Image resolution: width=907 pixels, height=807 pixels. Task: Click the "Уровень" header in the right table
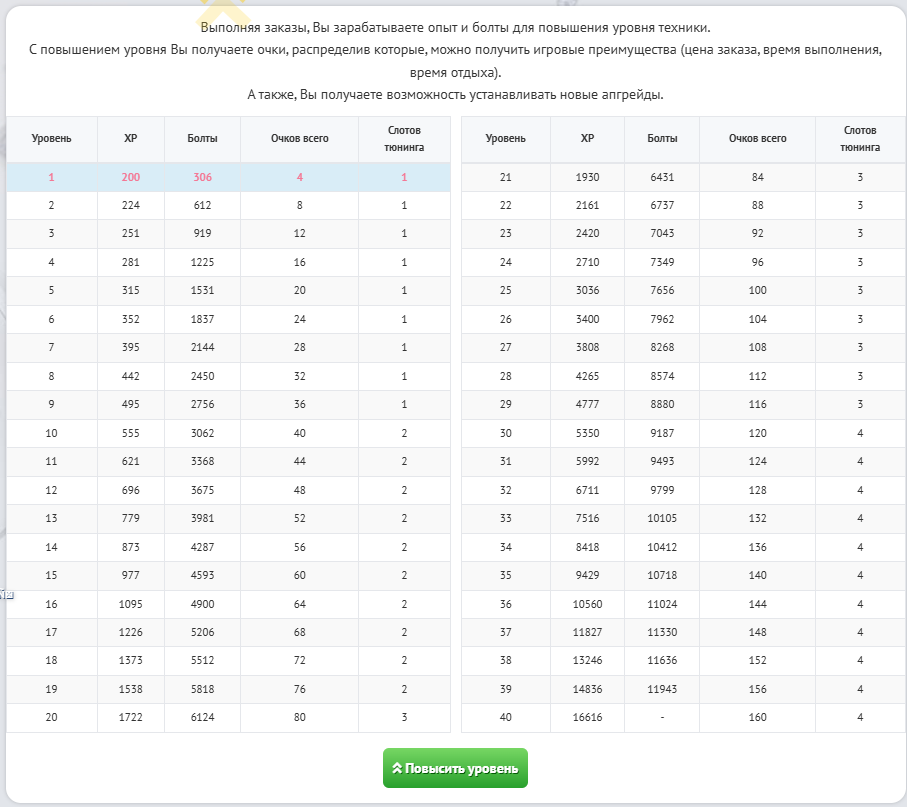[x=505, y=138]
